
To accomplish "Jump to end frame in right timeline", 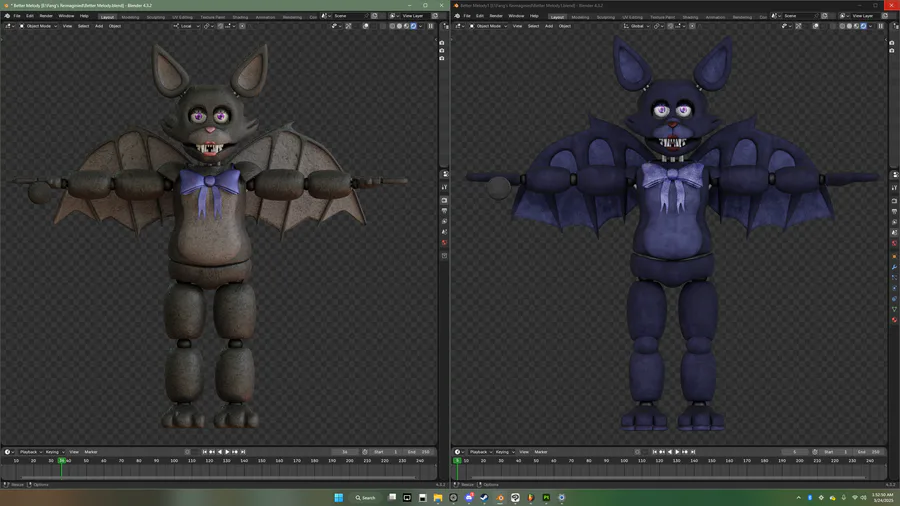I will pos(693,452).
